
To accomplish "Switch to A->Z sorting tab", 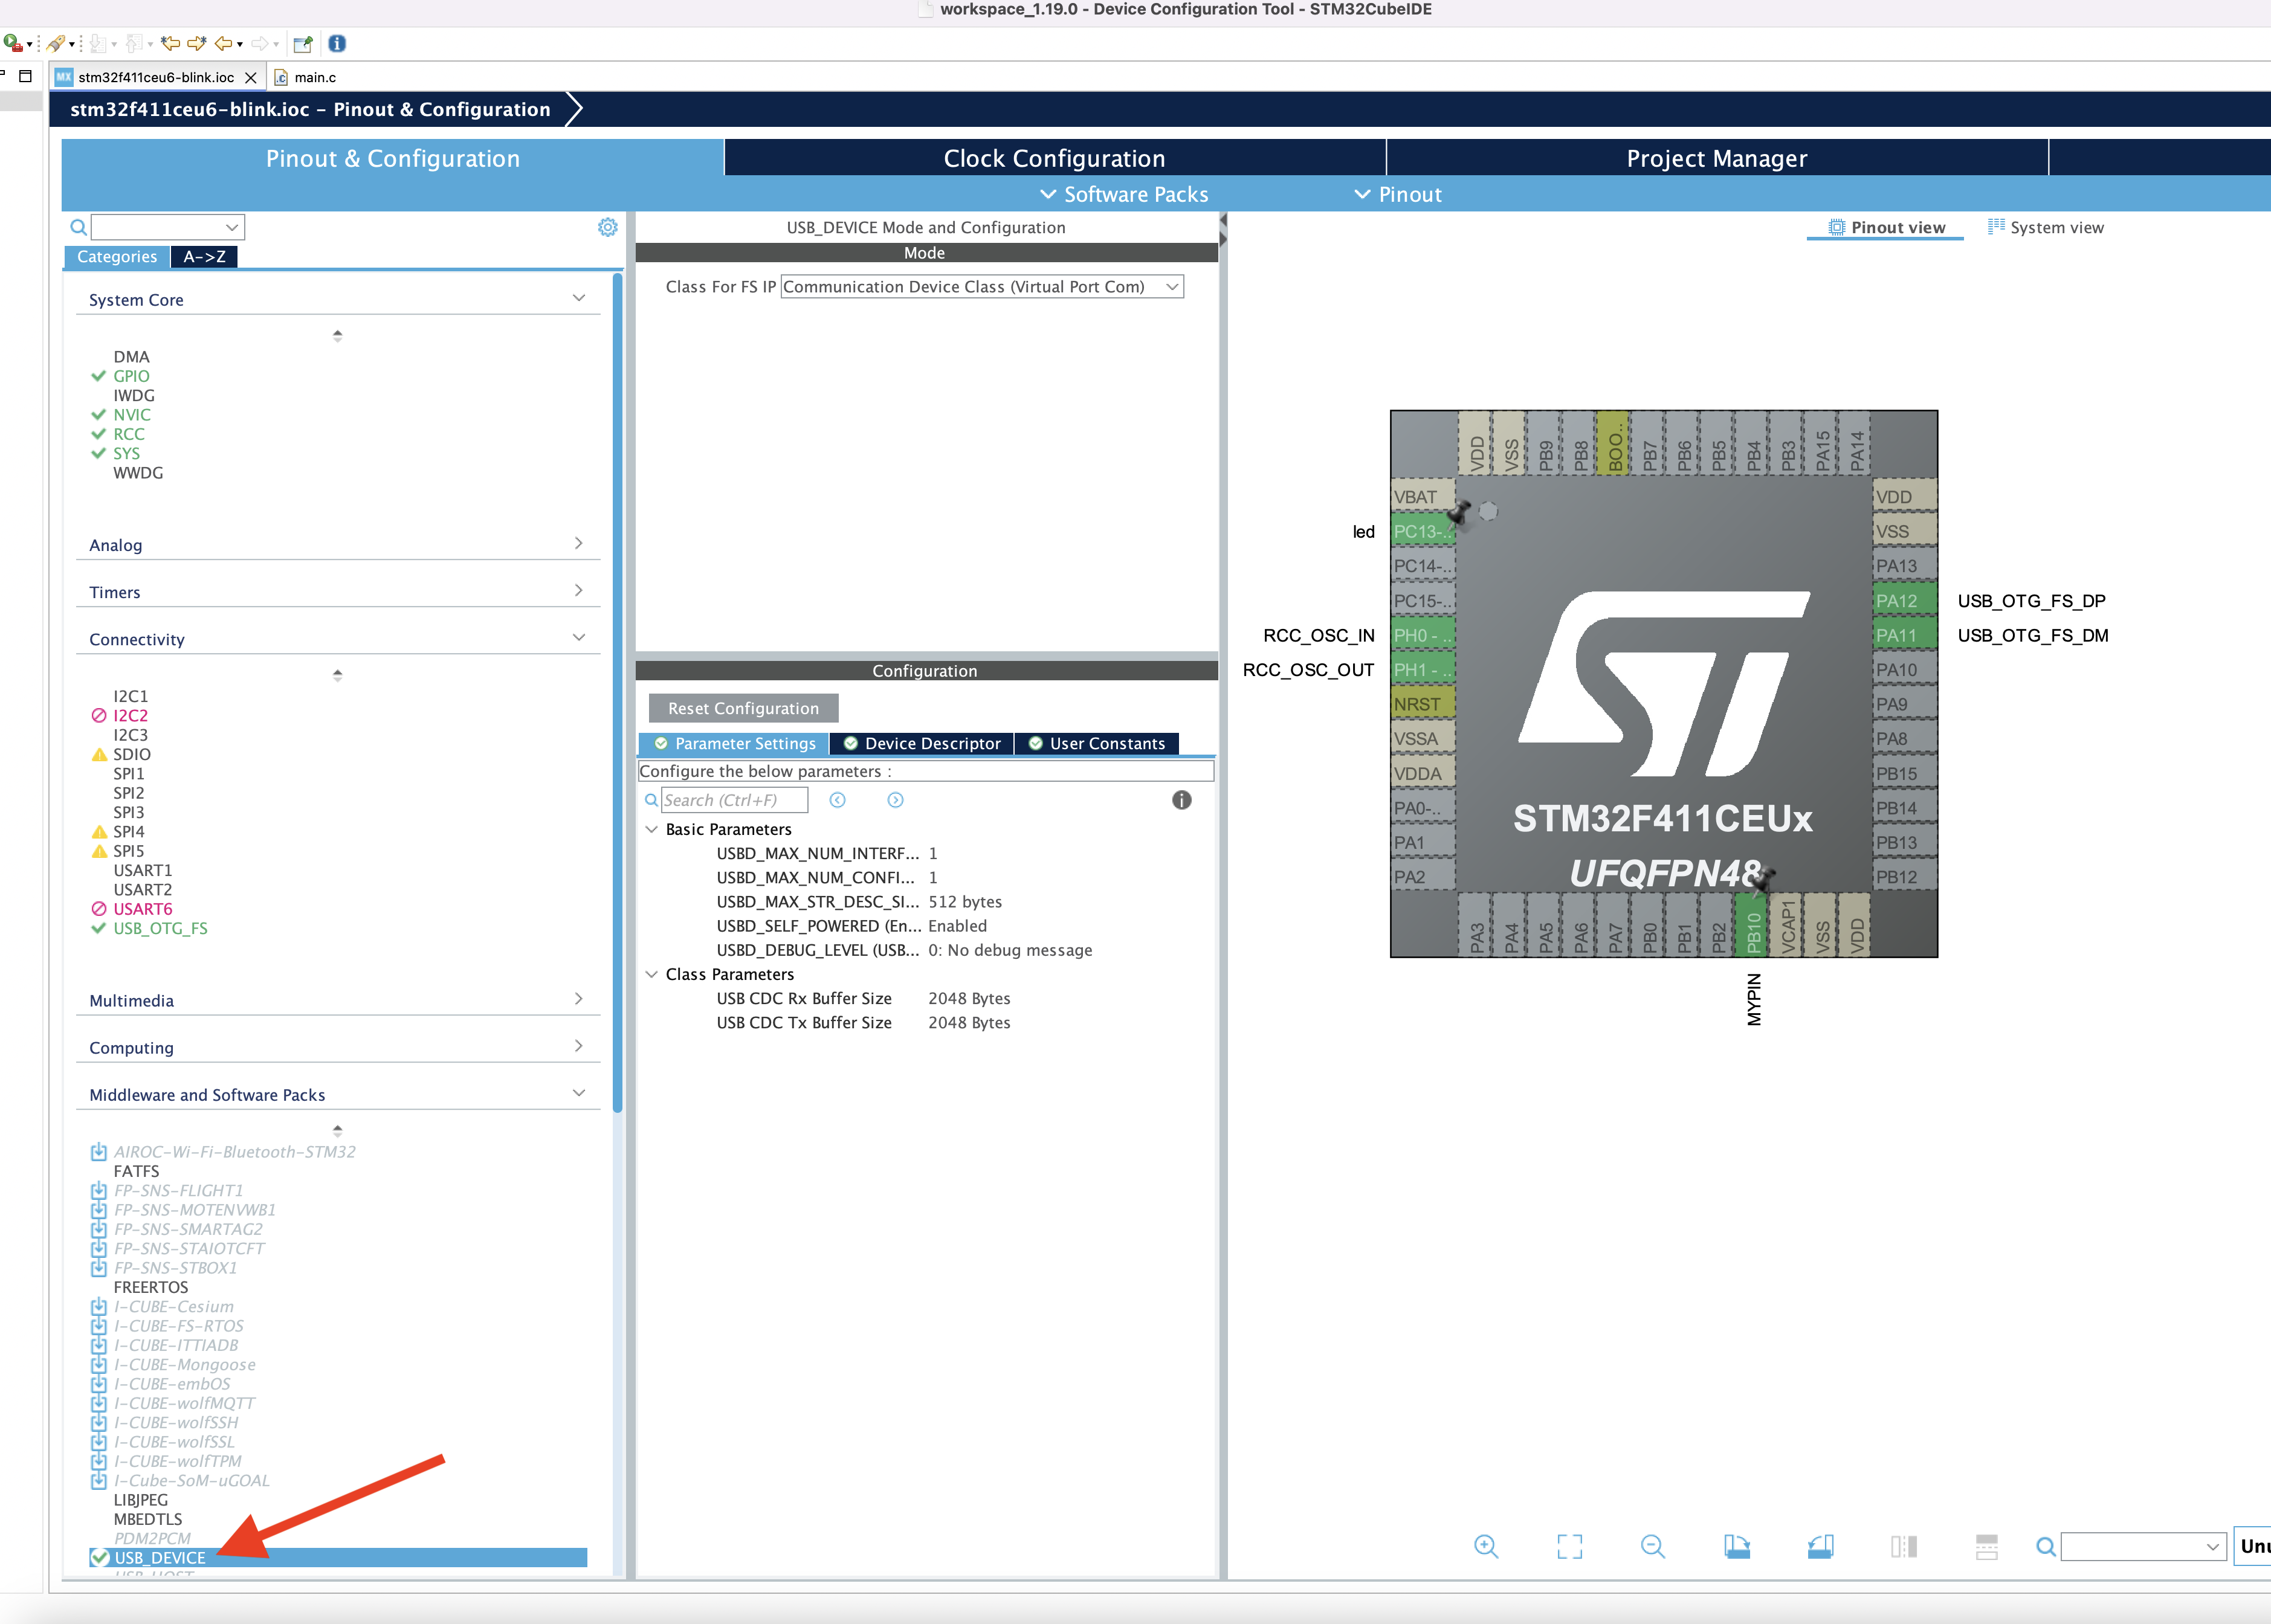I will [x=204, y=257].
